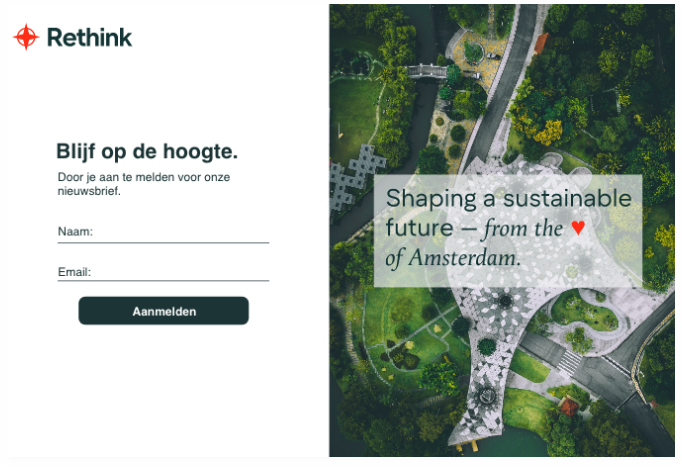Image resolution: width=682 pixels, height=467 pixels.
Task: Select the 'Blijf op de hoogte.' heading
Action: (x=147, y=152)
